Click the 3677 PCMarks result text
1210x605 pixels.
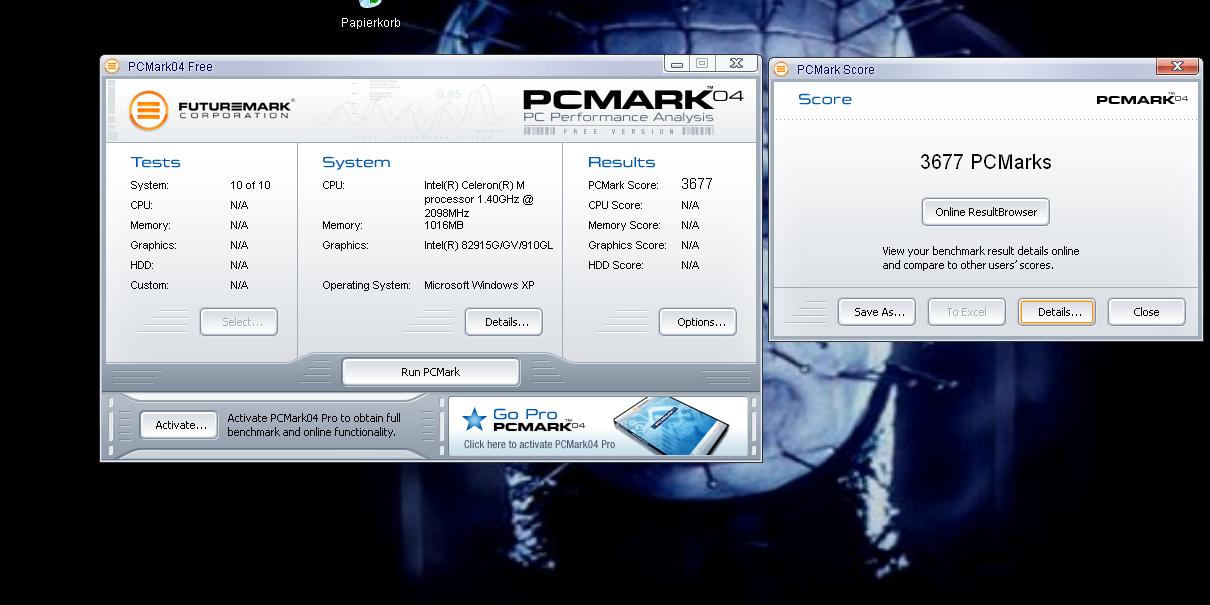coord(986,162)
